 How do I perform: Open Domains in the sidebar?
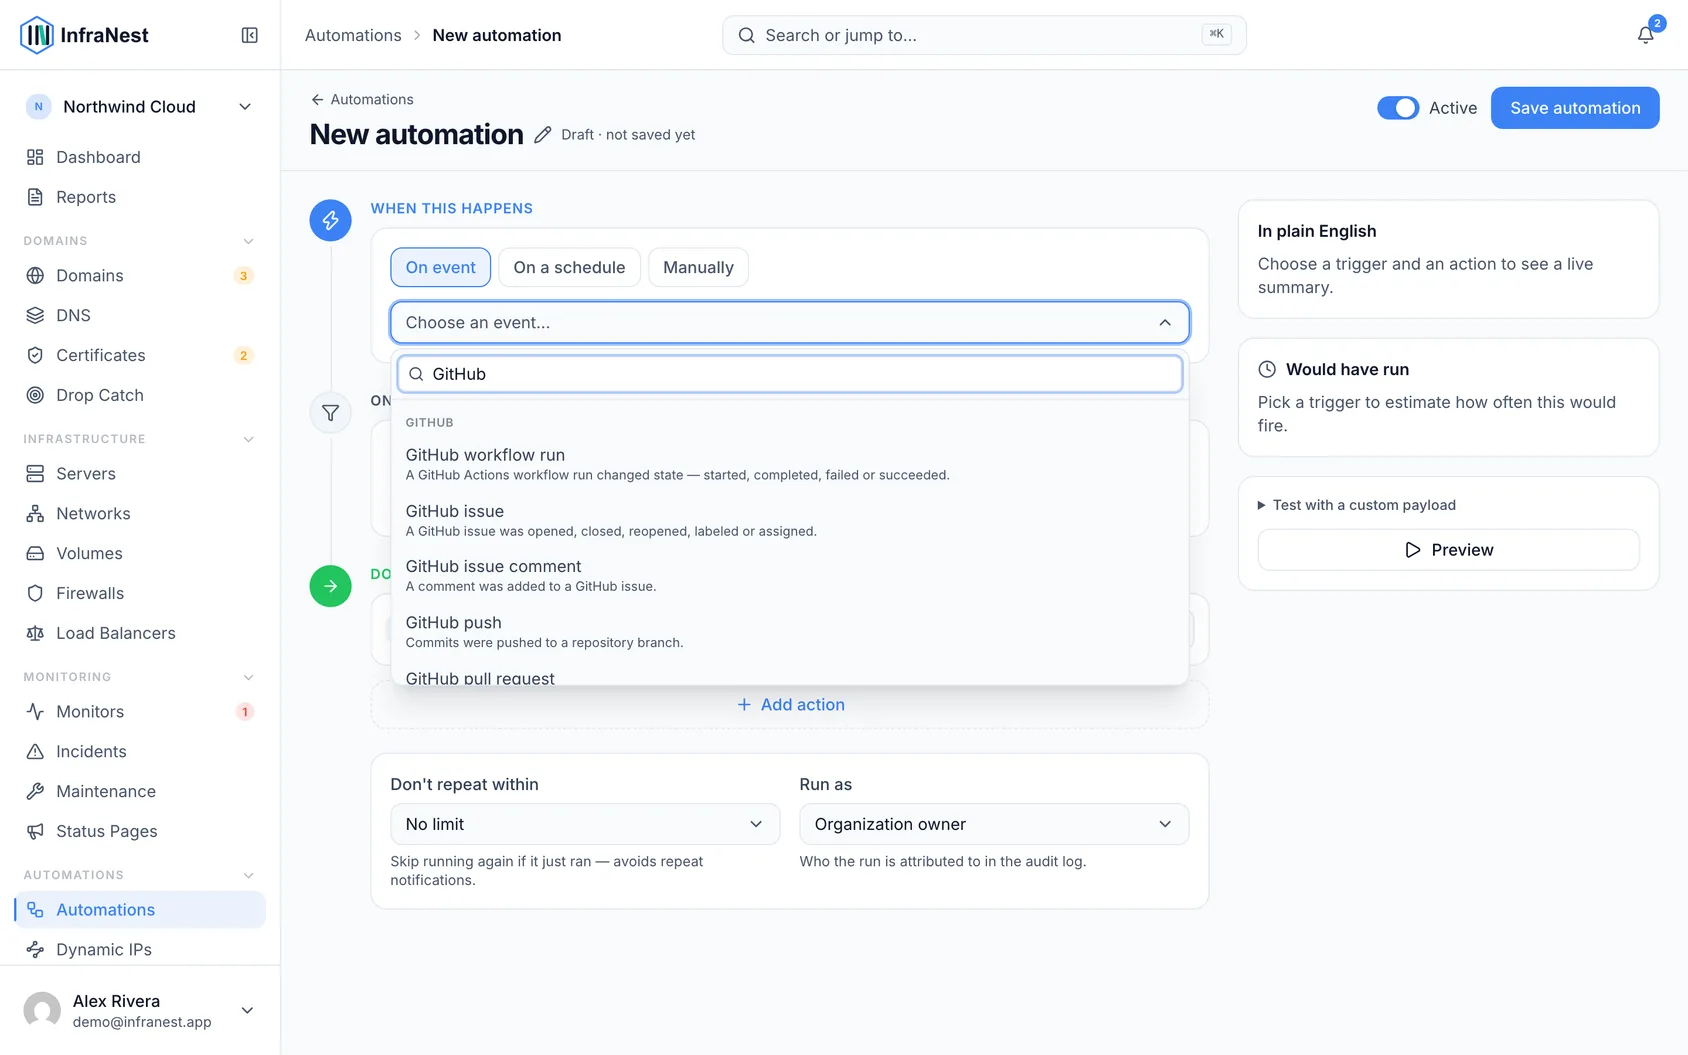(x=139, y=275)
